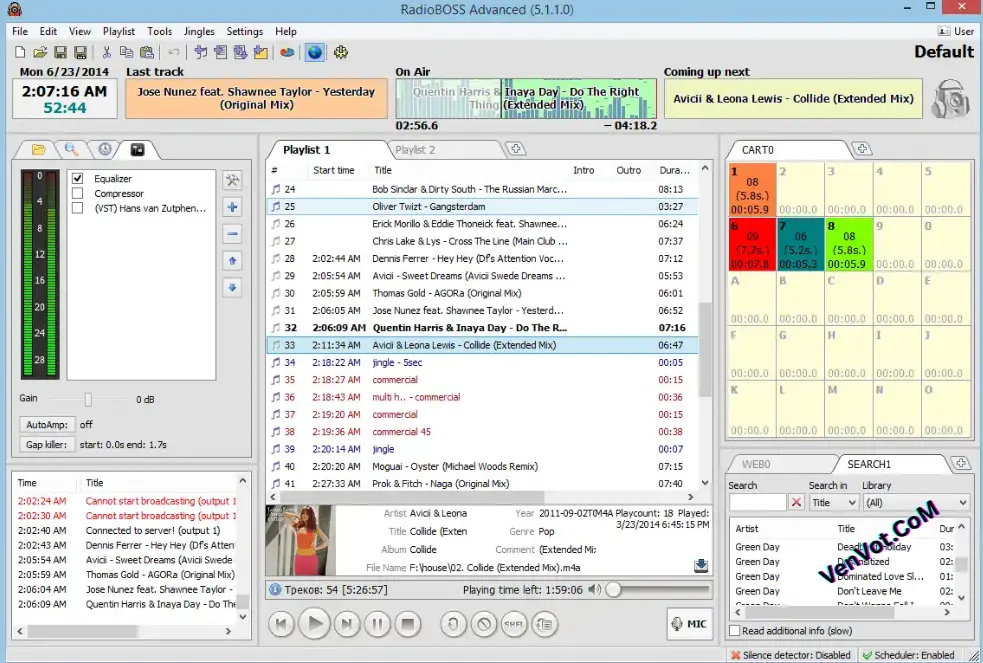
Task: Click the Gain slider handle
Action: pyautogui.click(x=88, y=399)
